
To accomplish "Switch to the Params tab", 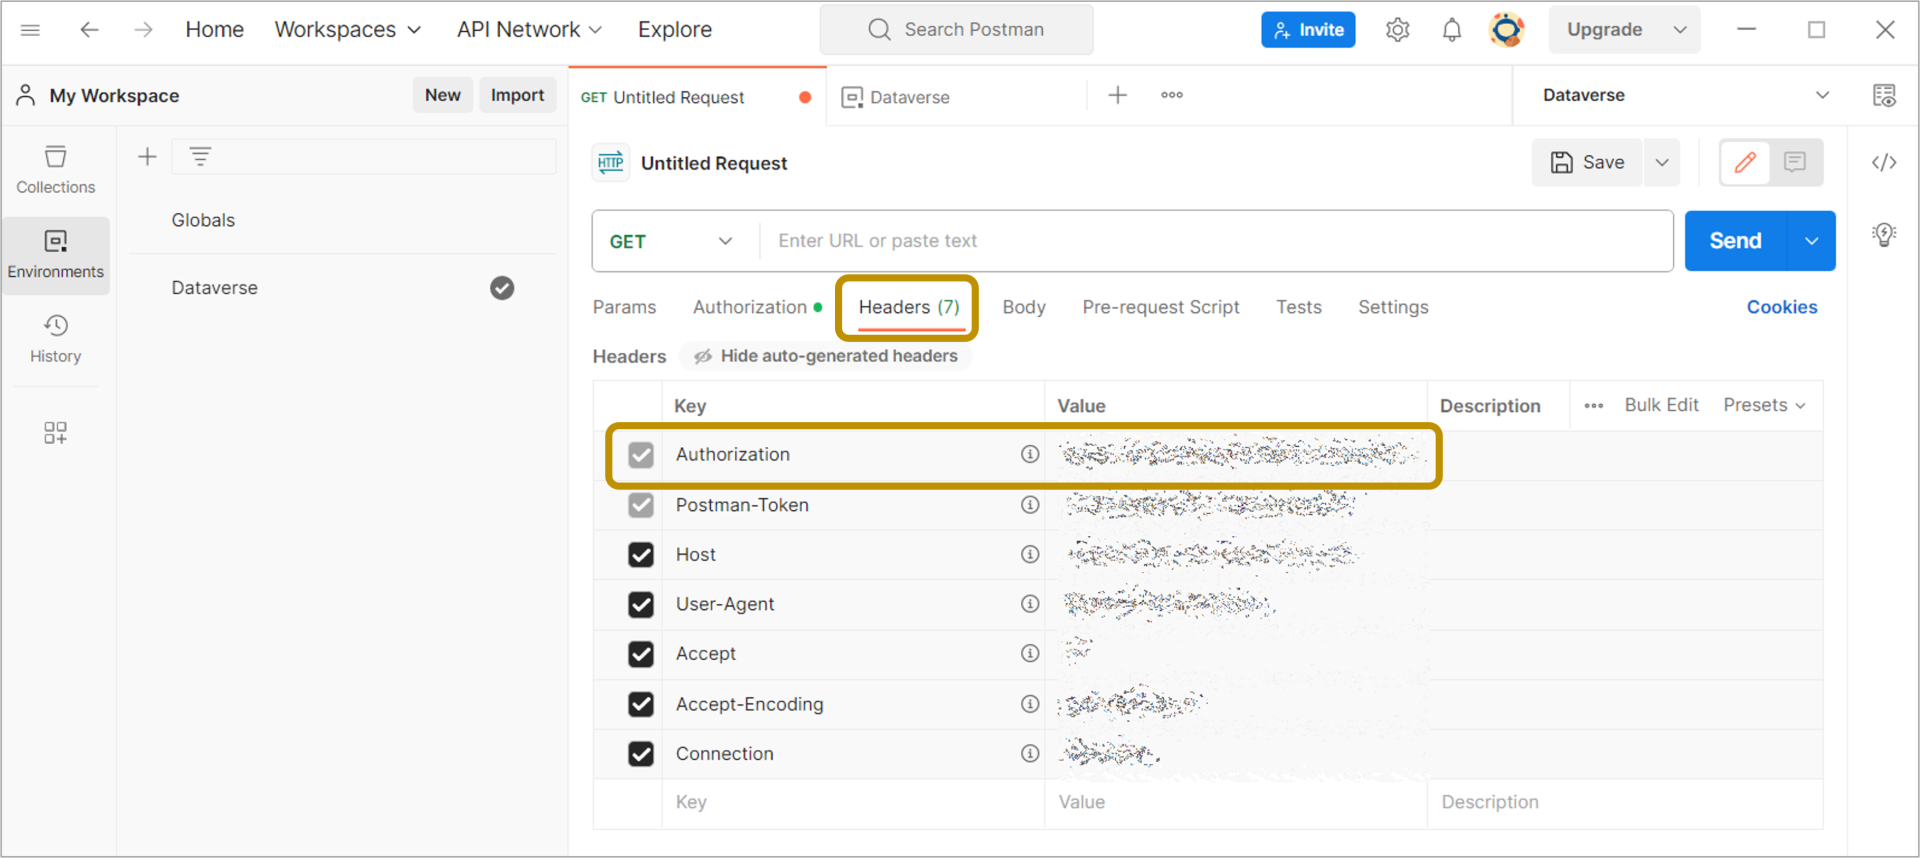I will 625,307.
